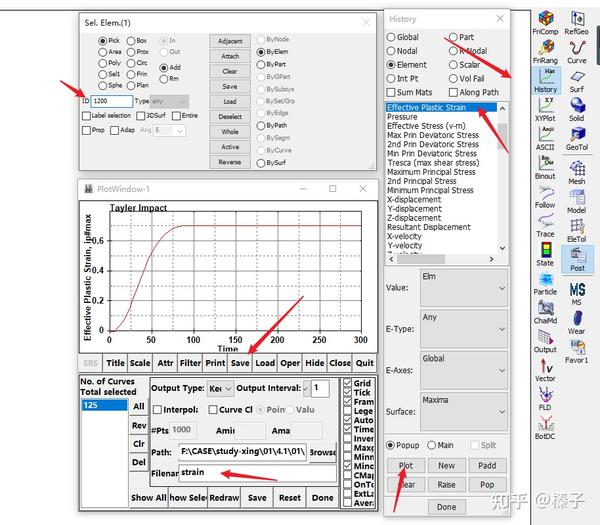Open the Title menu in PlotWindow toolbar
Screen dimensions: 600x525
point(115,363)
